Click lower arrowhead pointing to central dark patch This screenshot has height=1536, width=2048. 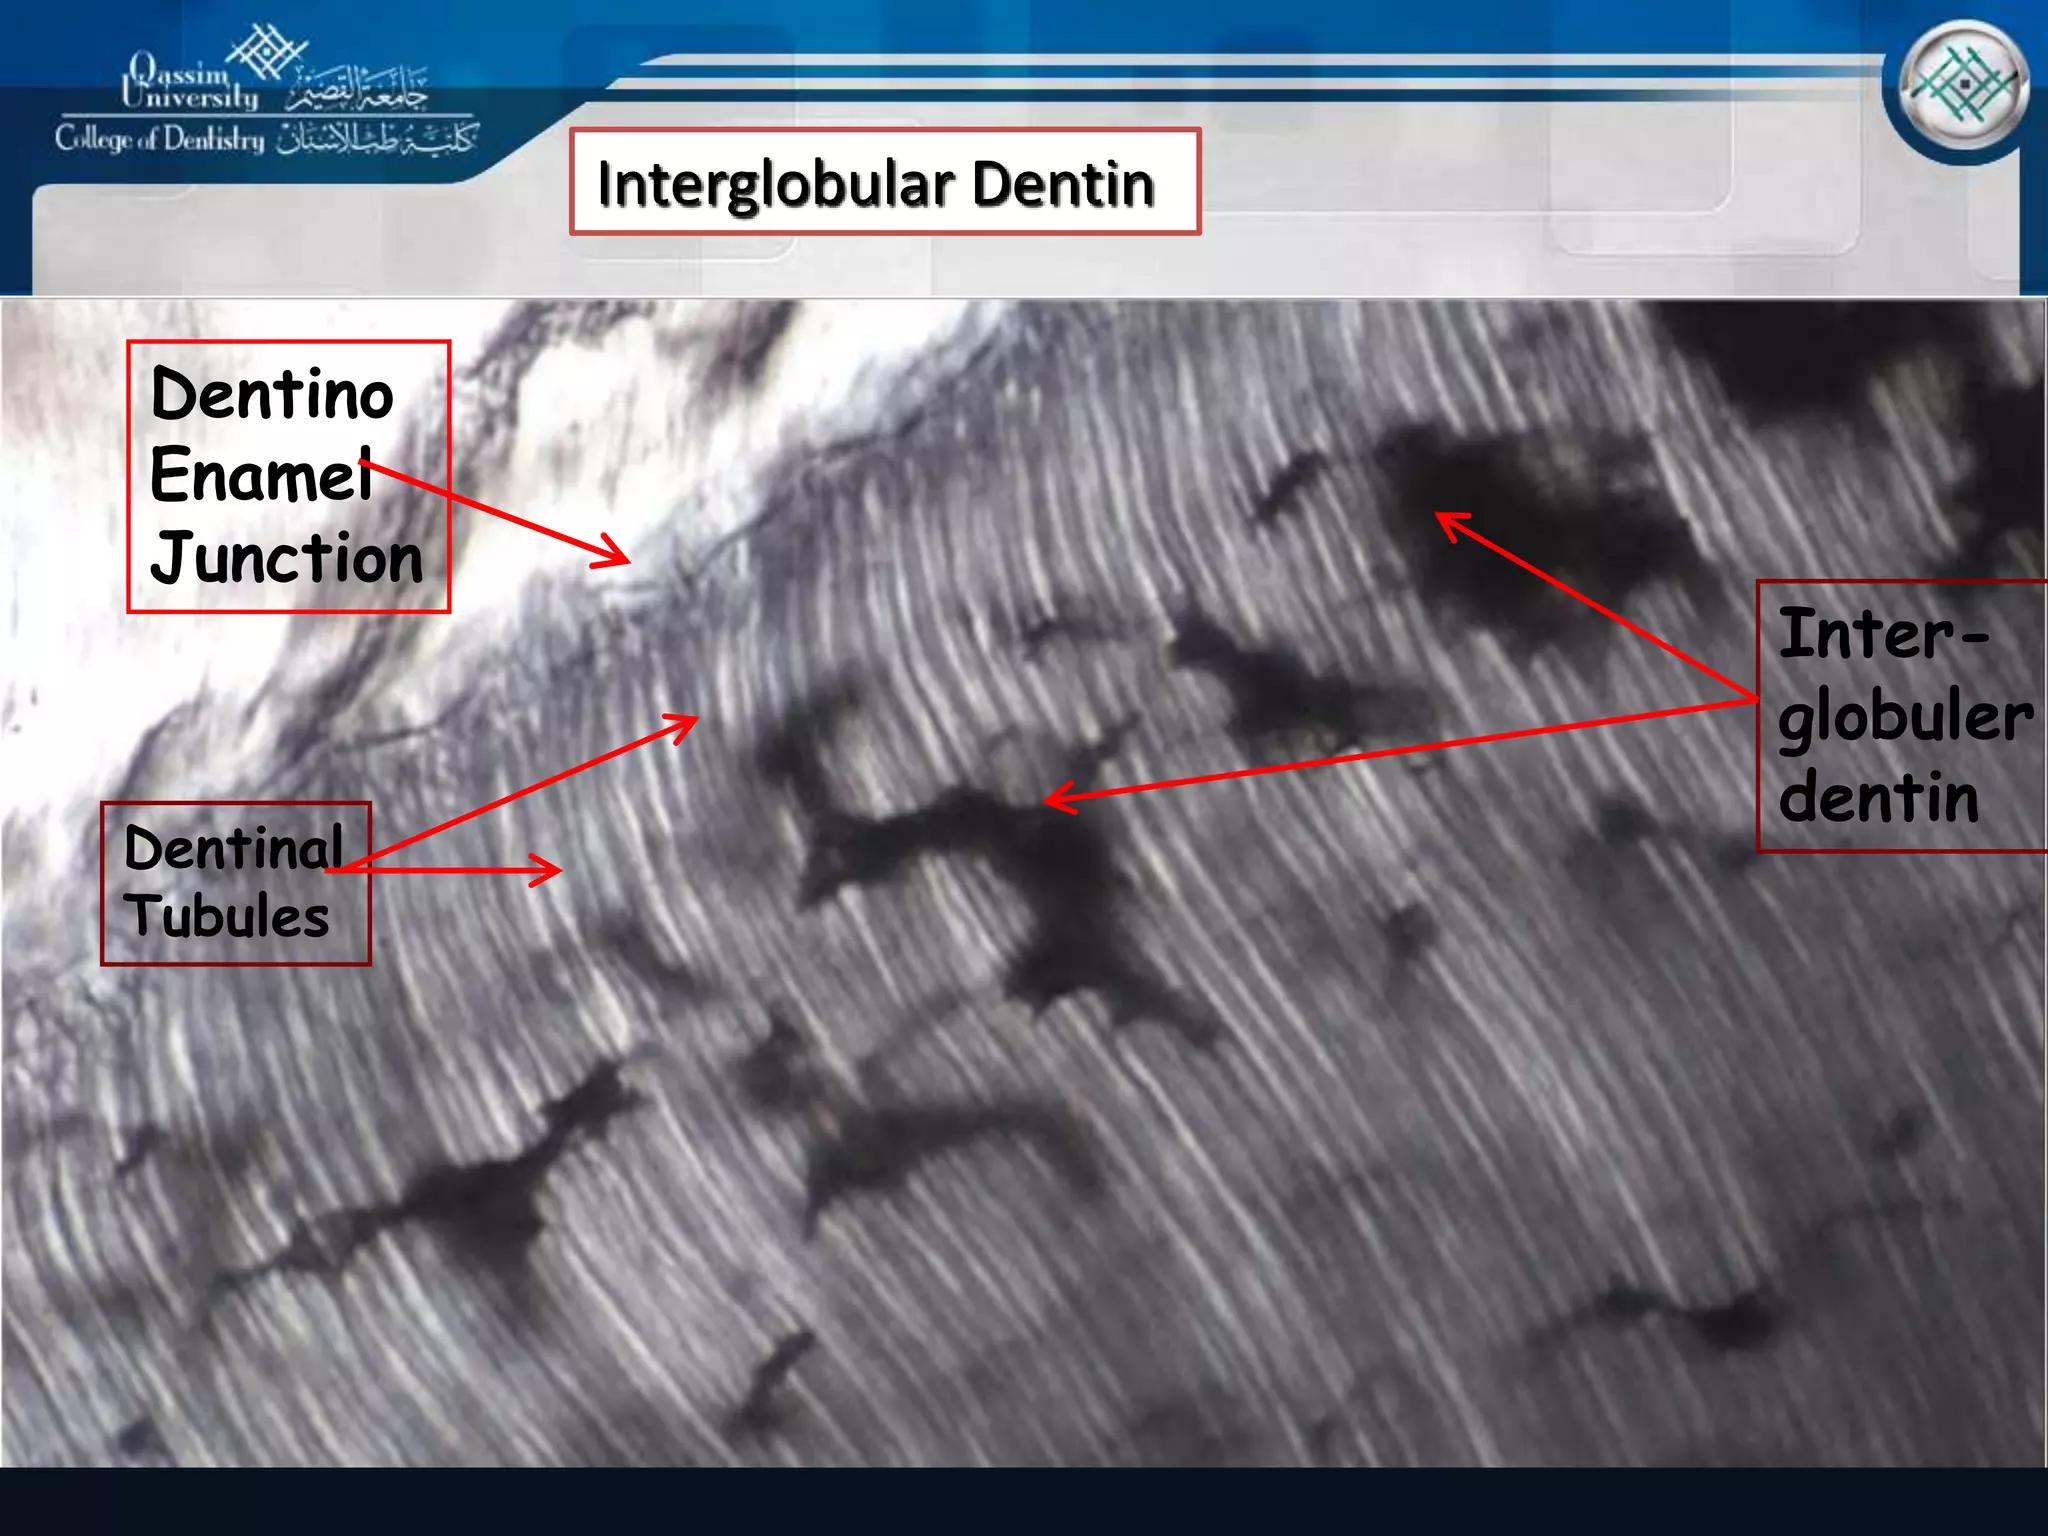click(x=1054, y=799)
